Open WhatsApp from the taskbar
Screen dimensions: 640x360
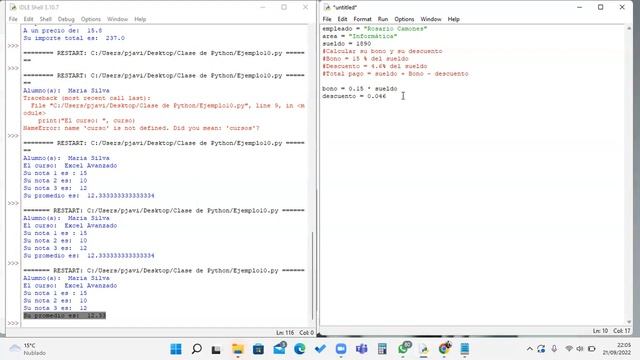tap(404, 348)
